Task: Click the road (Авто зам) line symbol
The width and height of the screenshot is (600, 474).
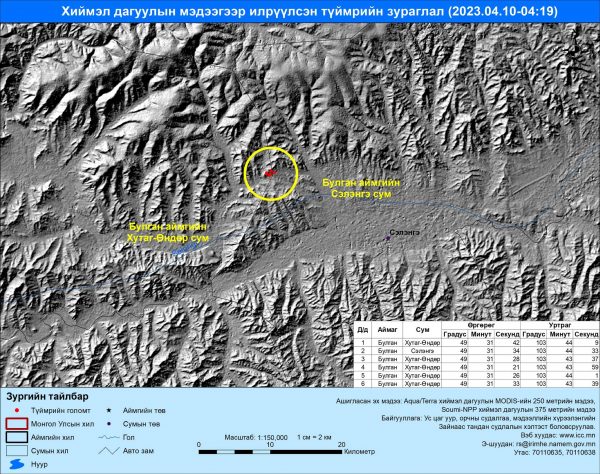Action: [108, 450]
